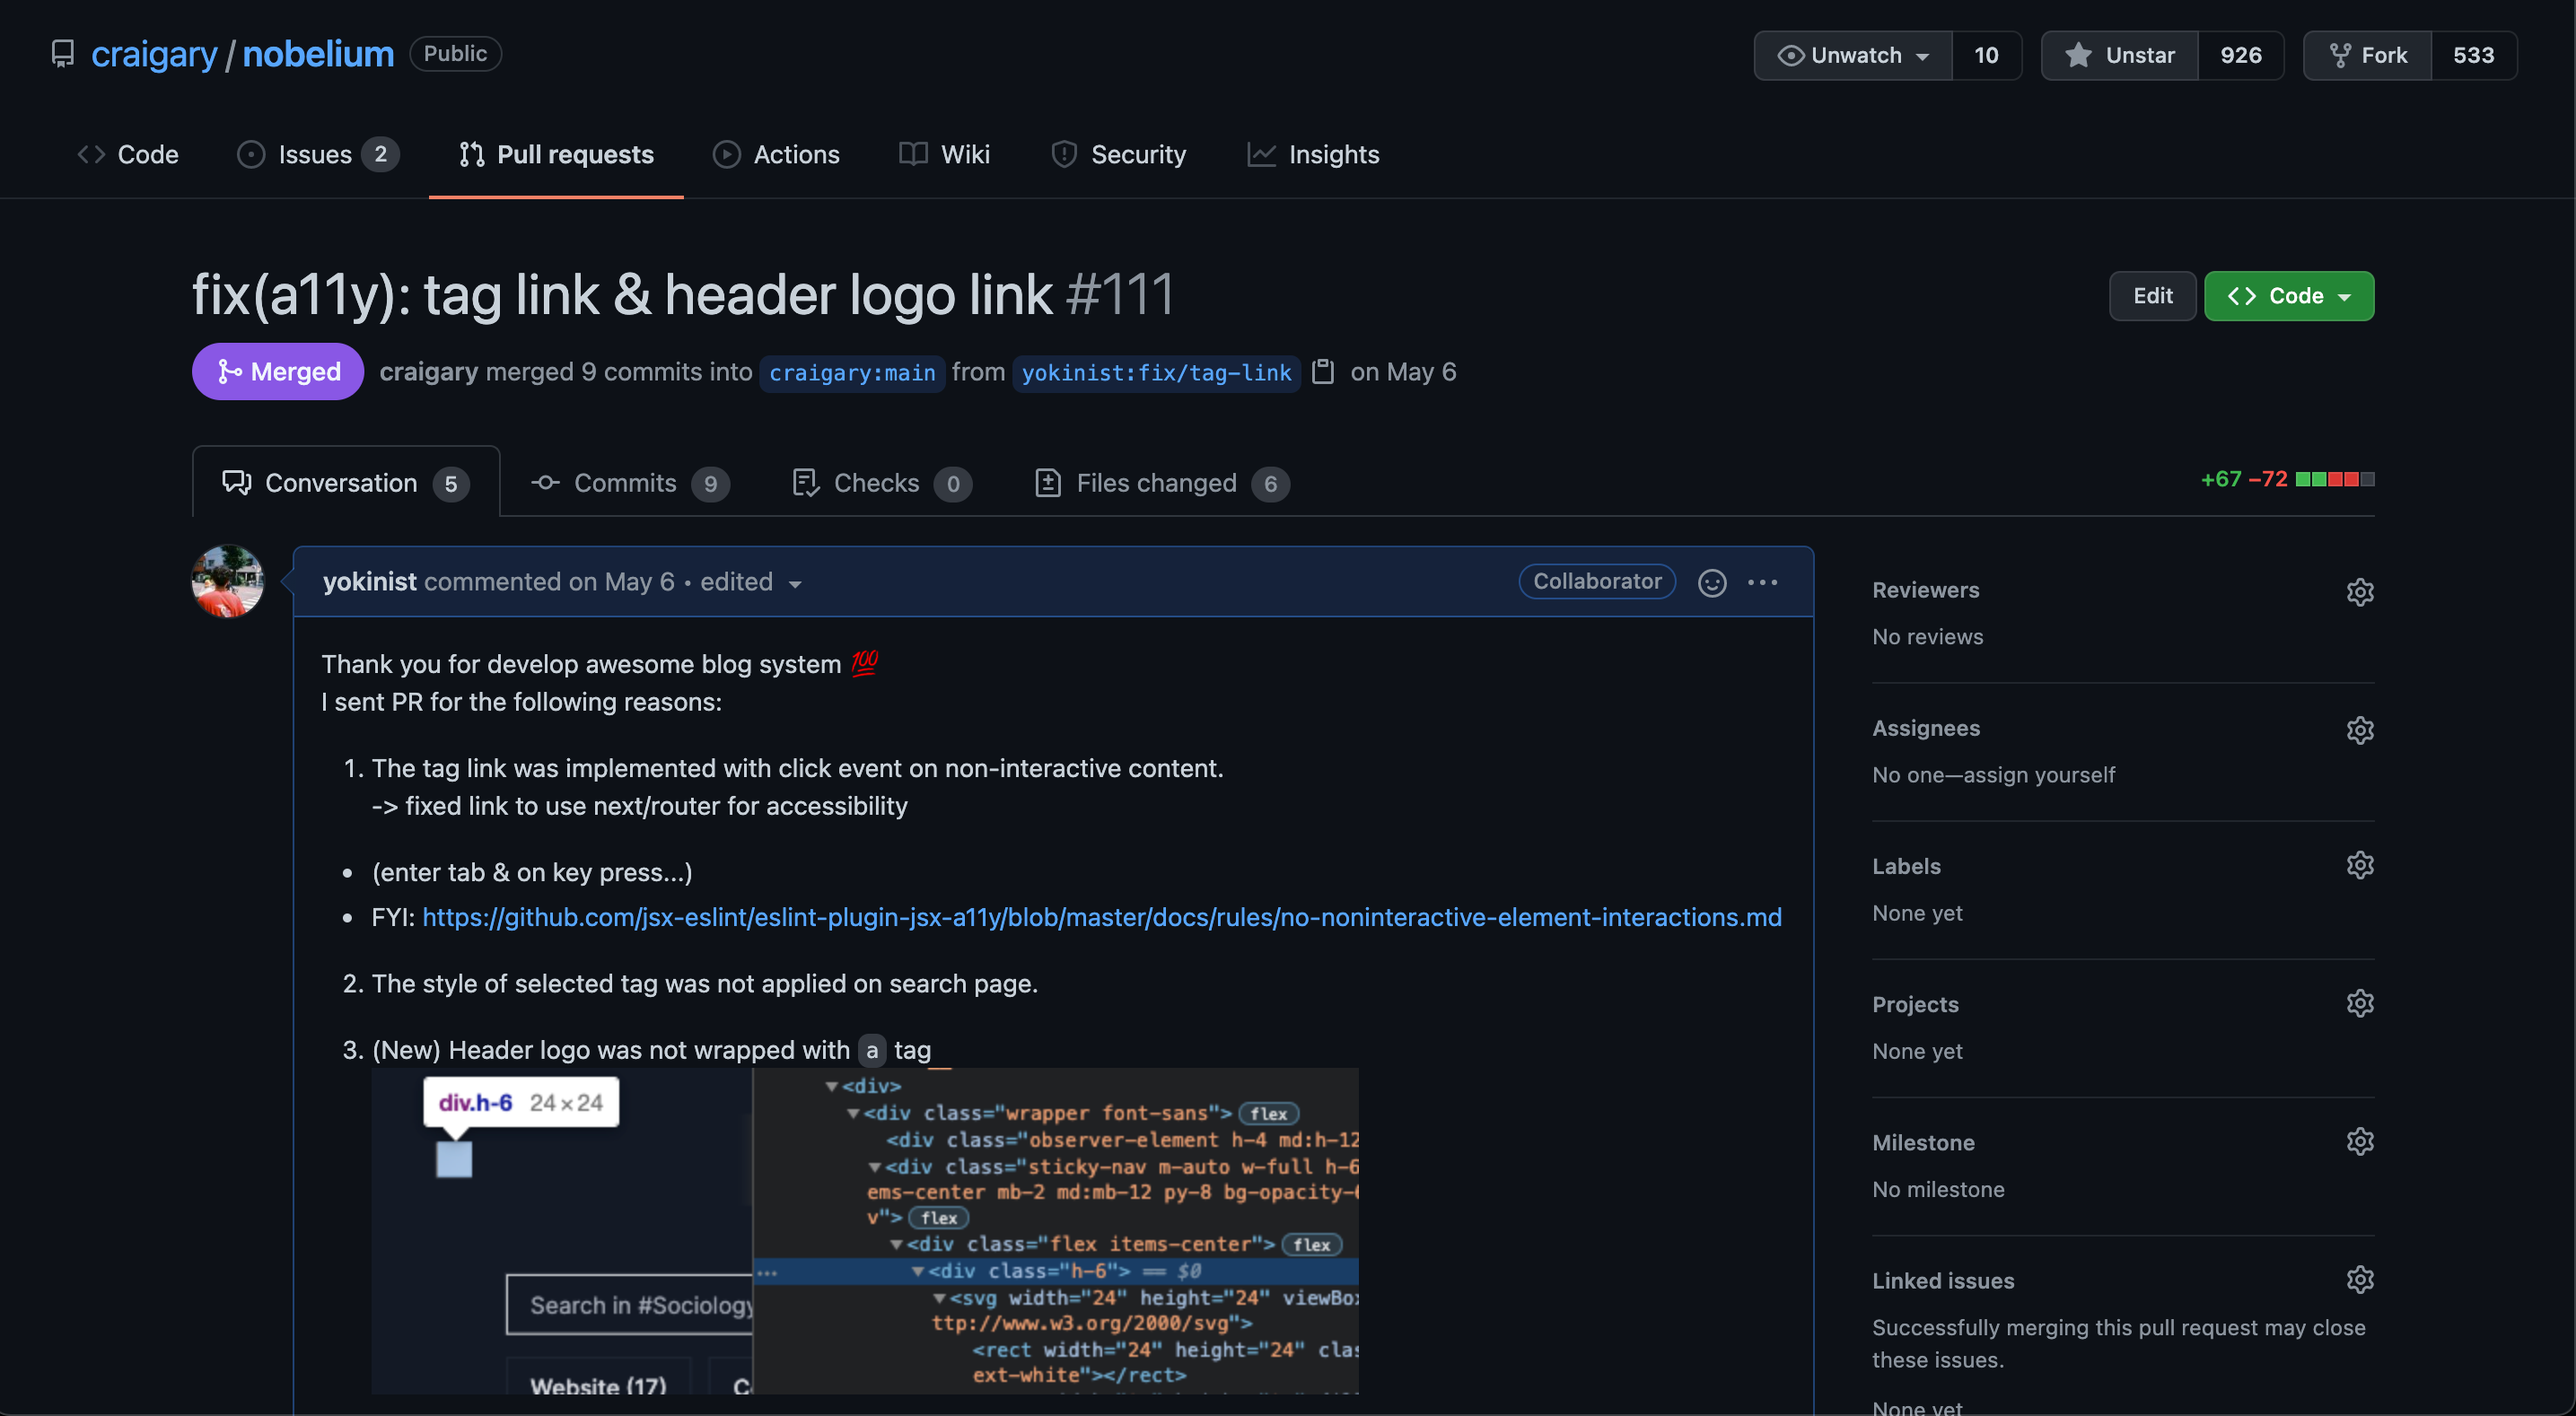Click the commented on May 6 timestamp

pyautogui.click(x=549, y=582)
